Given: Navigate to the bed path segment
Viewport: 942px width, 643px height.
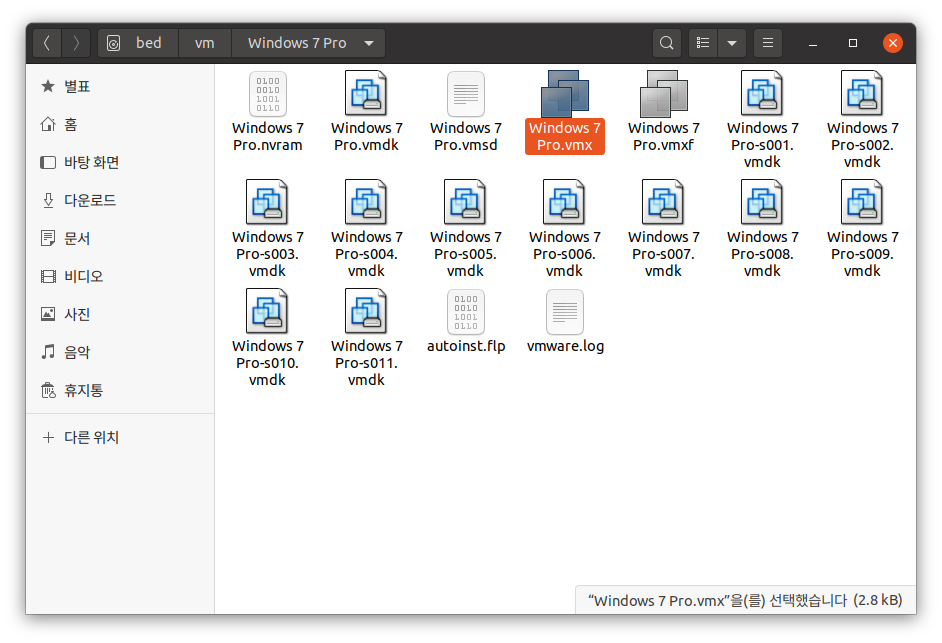Looking at the screenshot, I should [138, 43].
